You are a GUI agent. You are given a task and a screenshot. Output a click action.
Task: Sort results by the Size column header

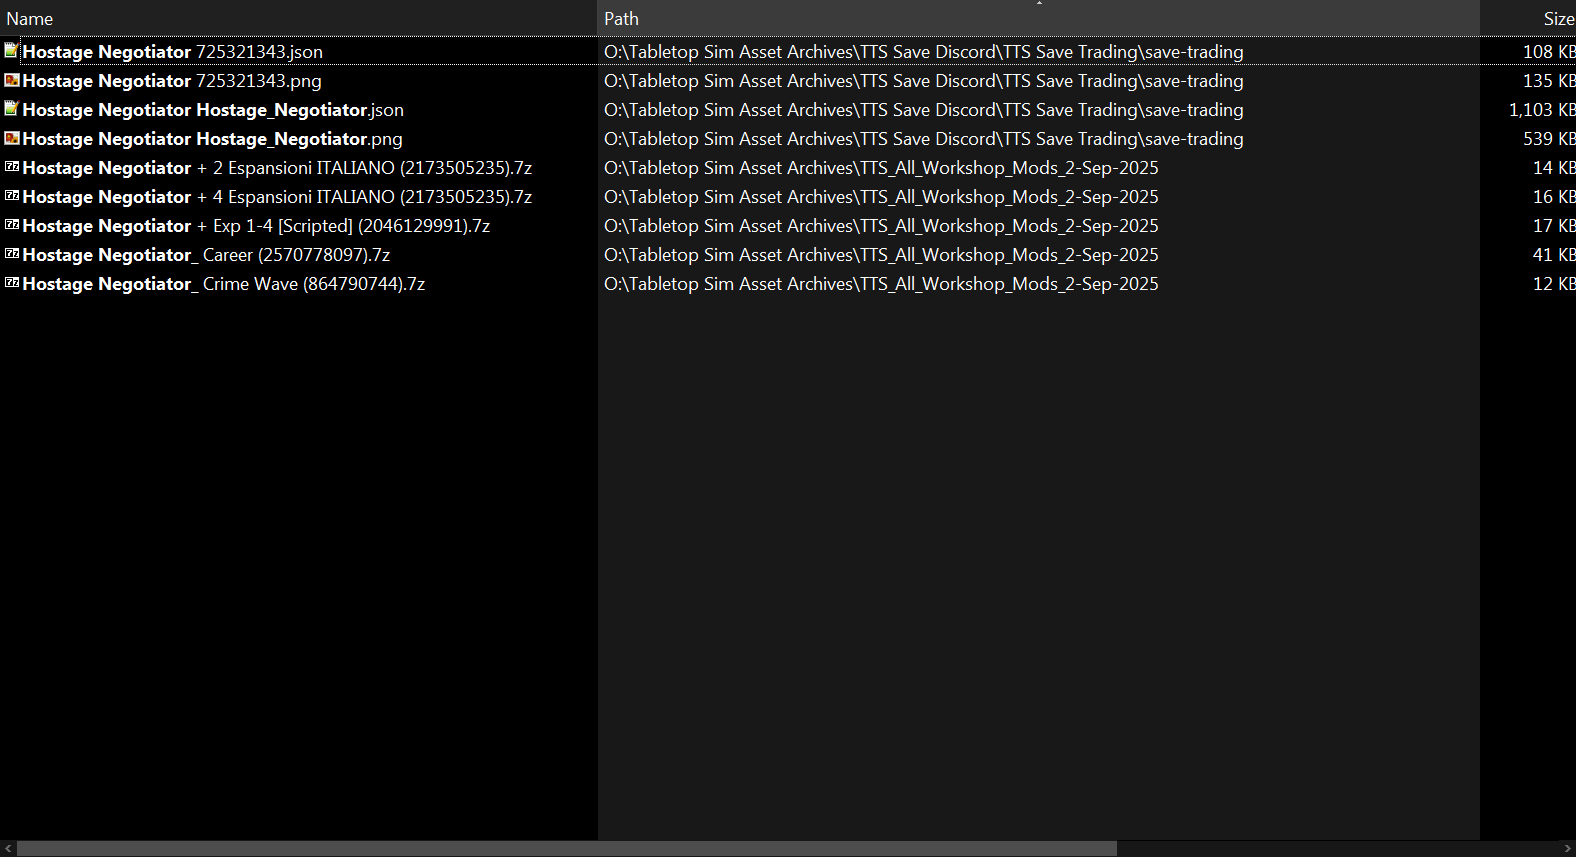click(1528, 18)
